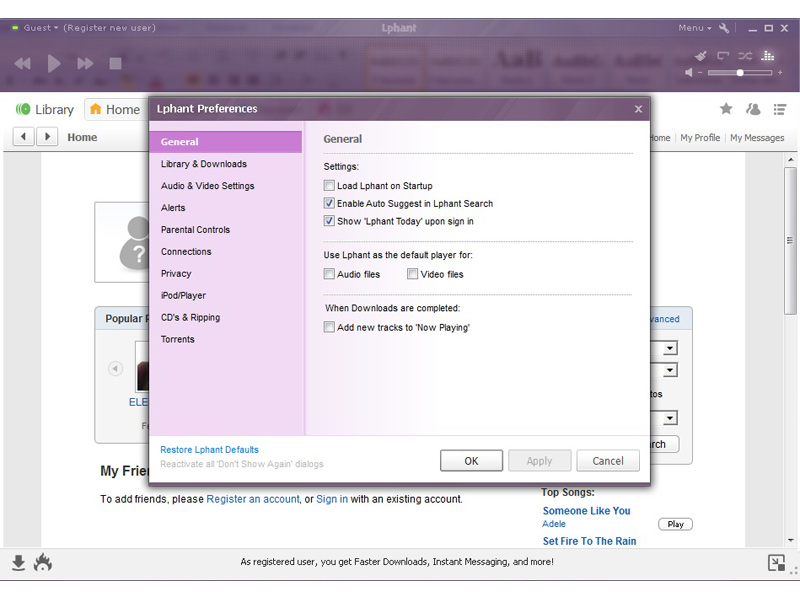Tick Add new tracks to 'Now Playing'

click(x=329, y=327)
